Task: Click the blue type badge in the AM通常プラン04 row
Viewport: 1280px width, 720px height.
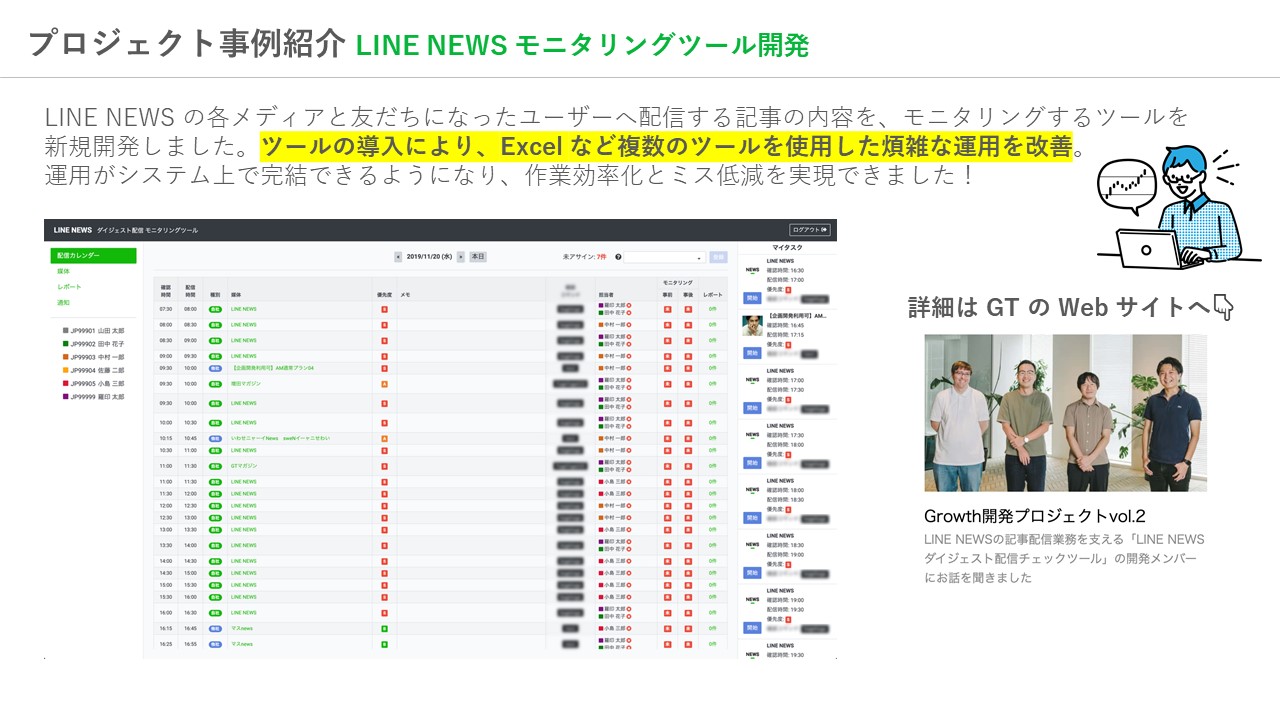Action: click(215, 367)
